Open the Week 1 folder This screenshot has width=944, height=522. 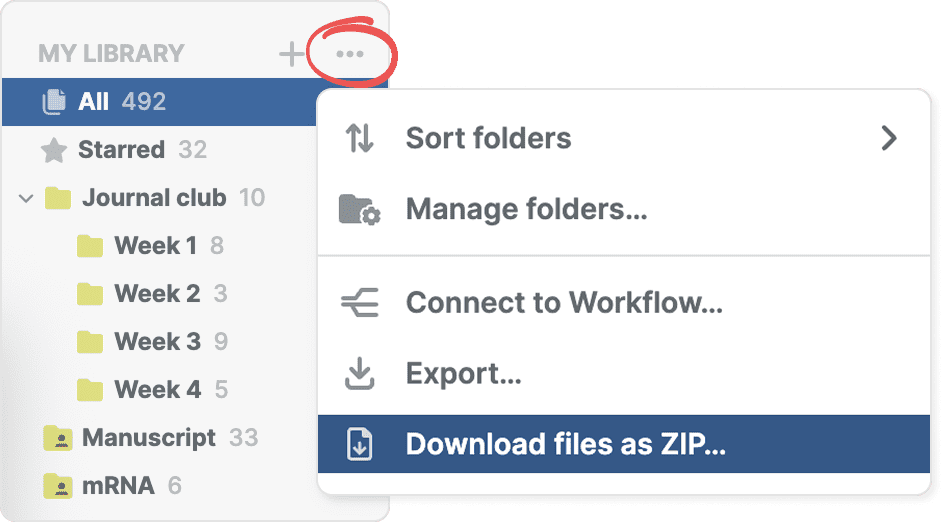coord(155,246)
